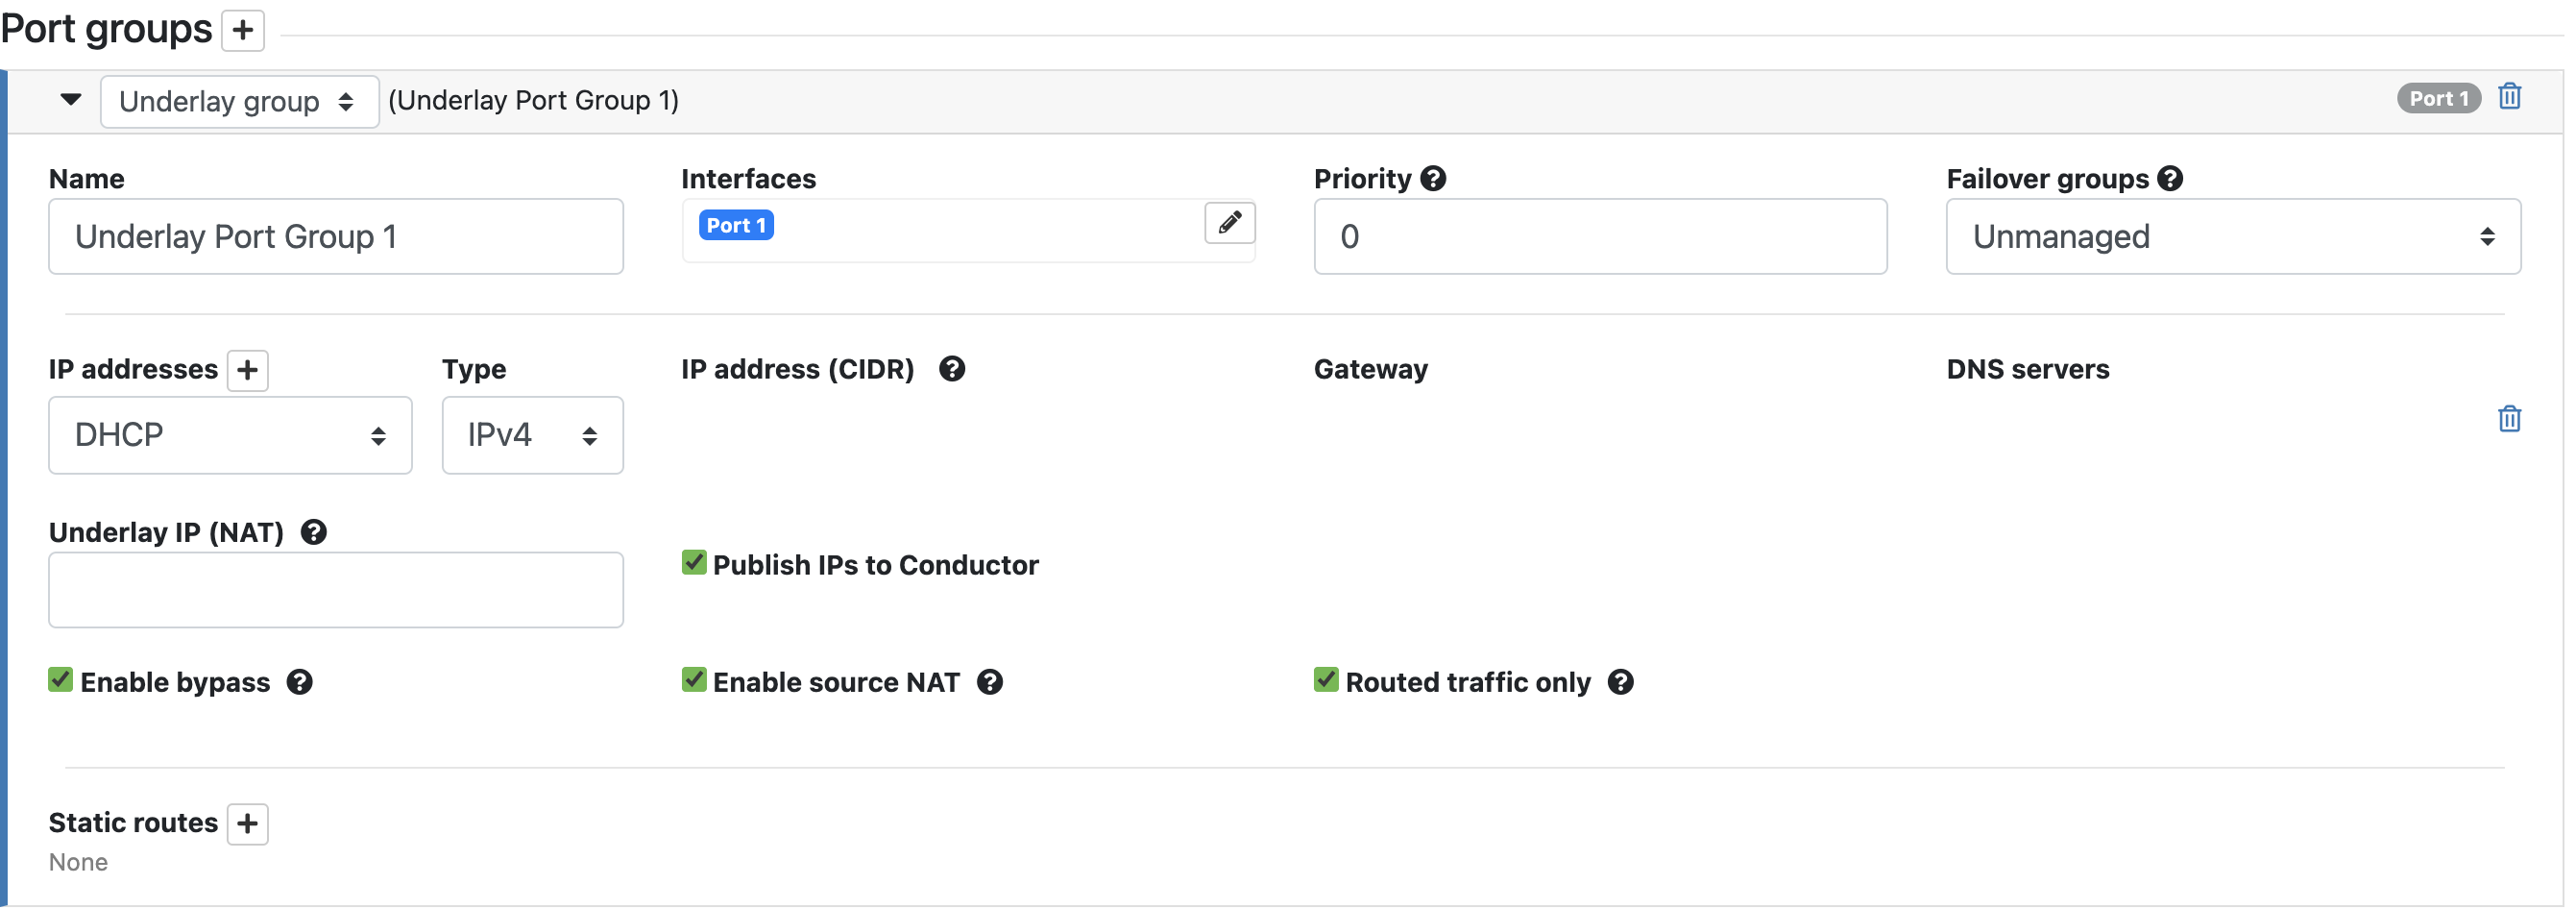2576x909 pixels.
Task: Toggle the Enable bypass checkbox
Action: pos(61,680)
